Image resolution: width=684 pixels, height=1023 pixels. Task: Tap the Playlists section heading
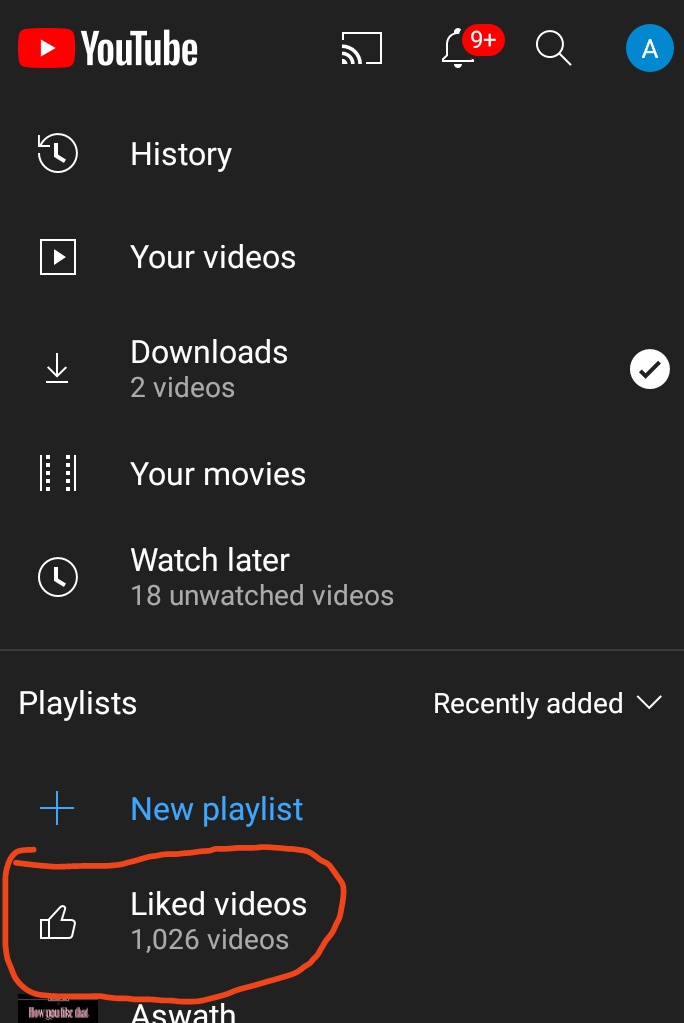(x=78, y=703)
